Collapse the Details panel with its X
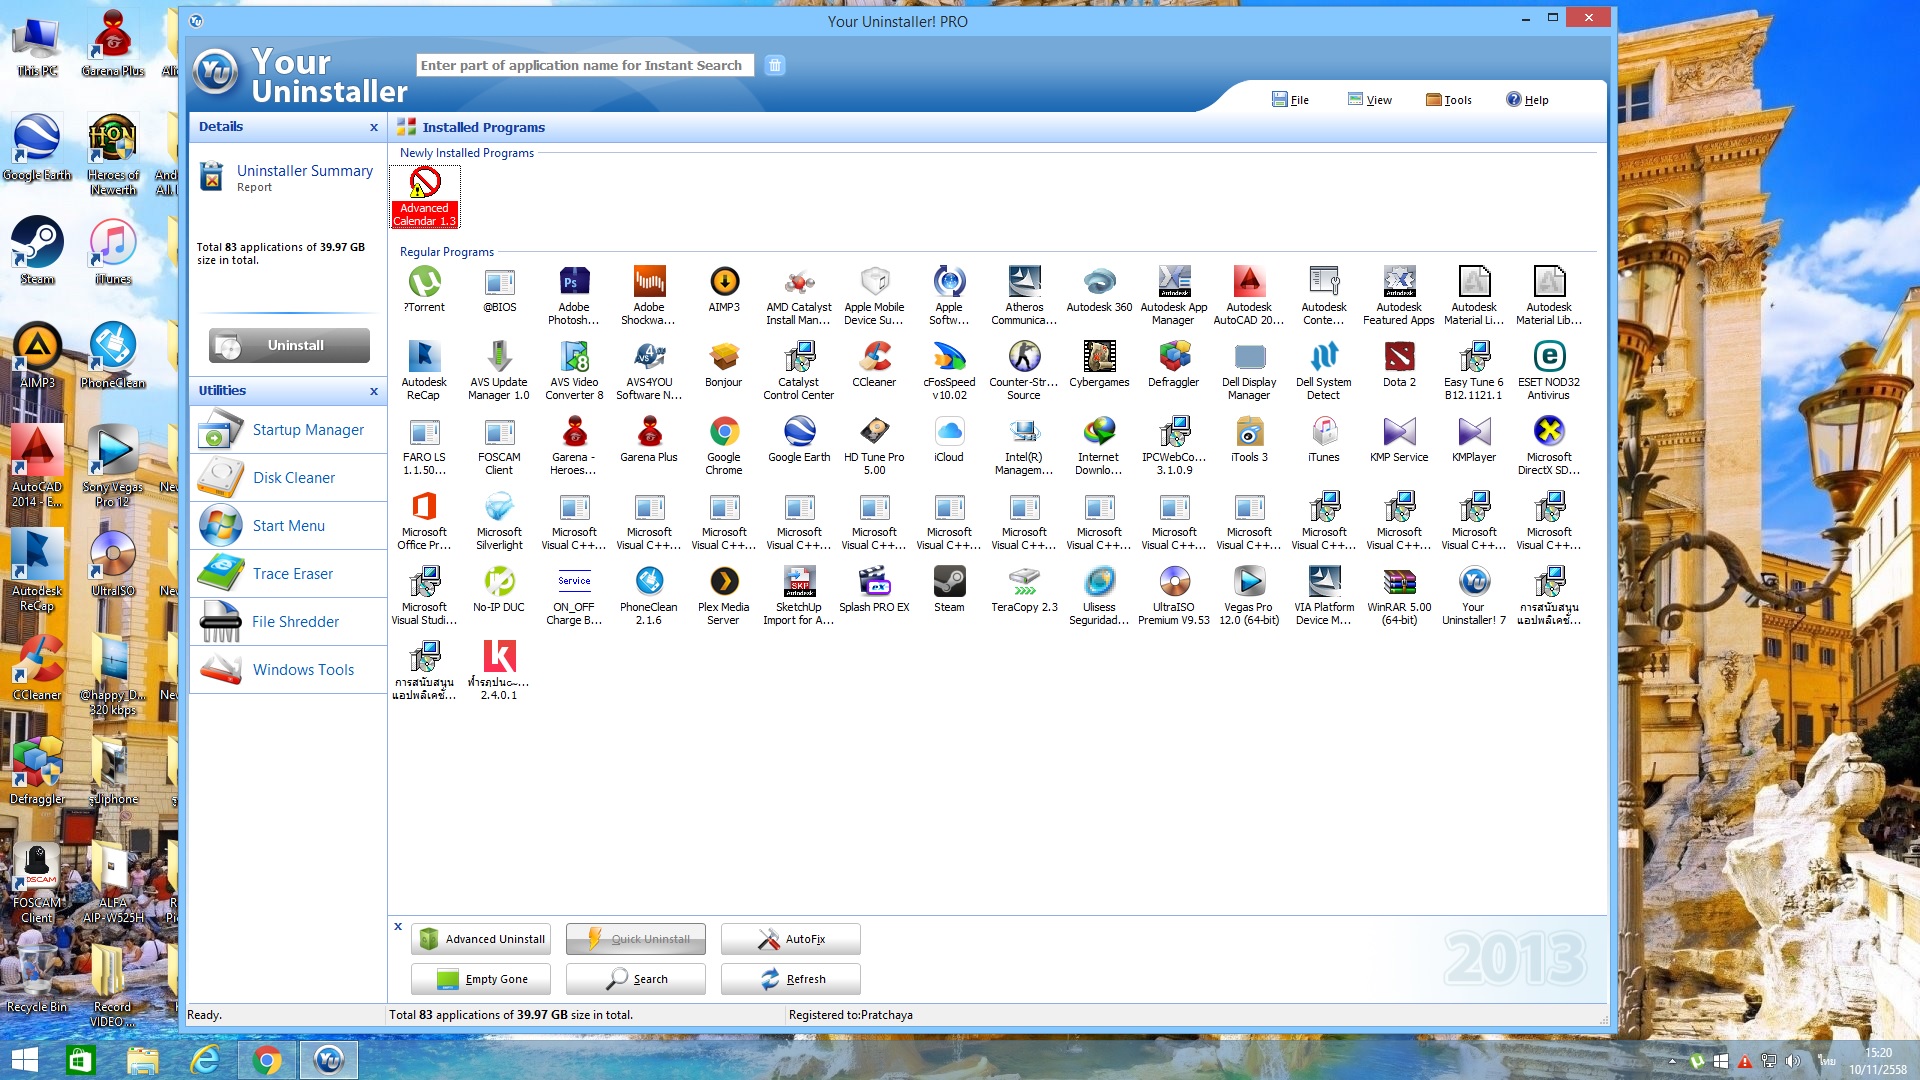The image size is (1920, 1080). point(374,127)
